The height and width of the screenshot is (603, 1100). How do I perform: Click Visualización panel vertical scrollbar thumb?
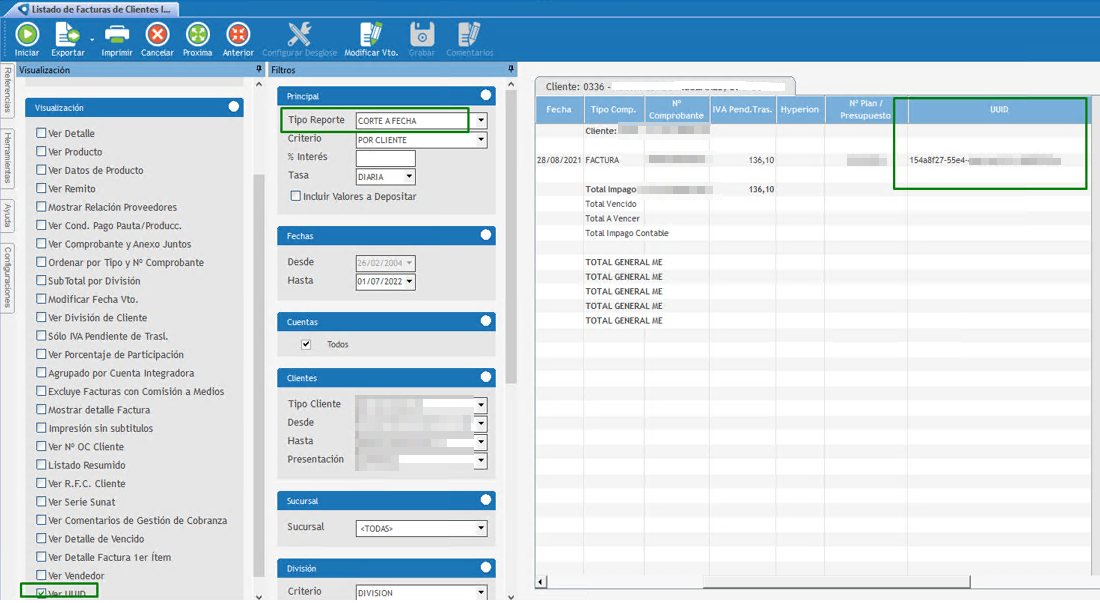coord(259,375)
